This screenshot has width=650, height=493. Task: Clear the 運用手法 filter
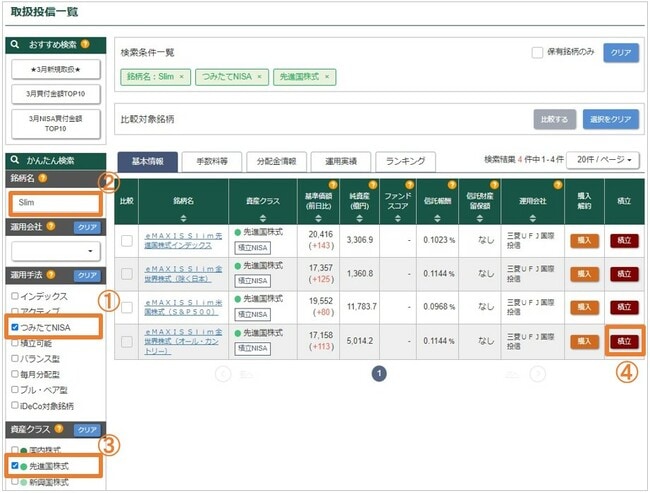[x=87, y=275]
